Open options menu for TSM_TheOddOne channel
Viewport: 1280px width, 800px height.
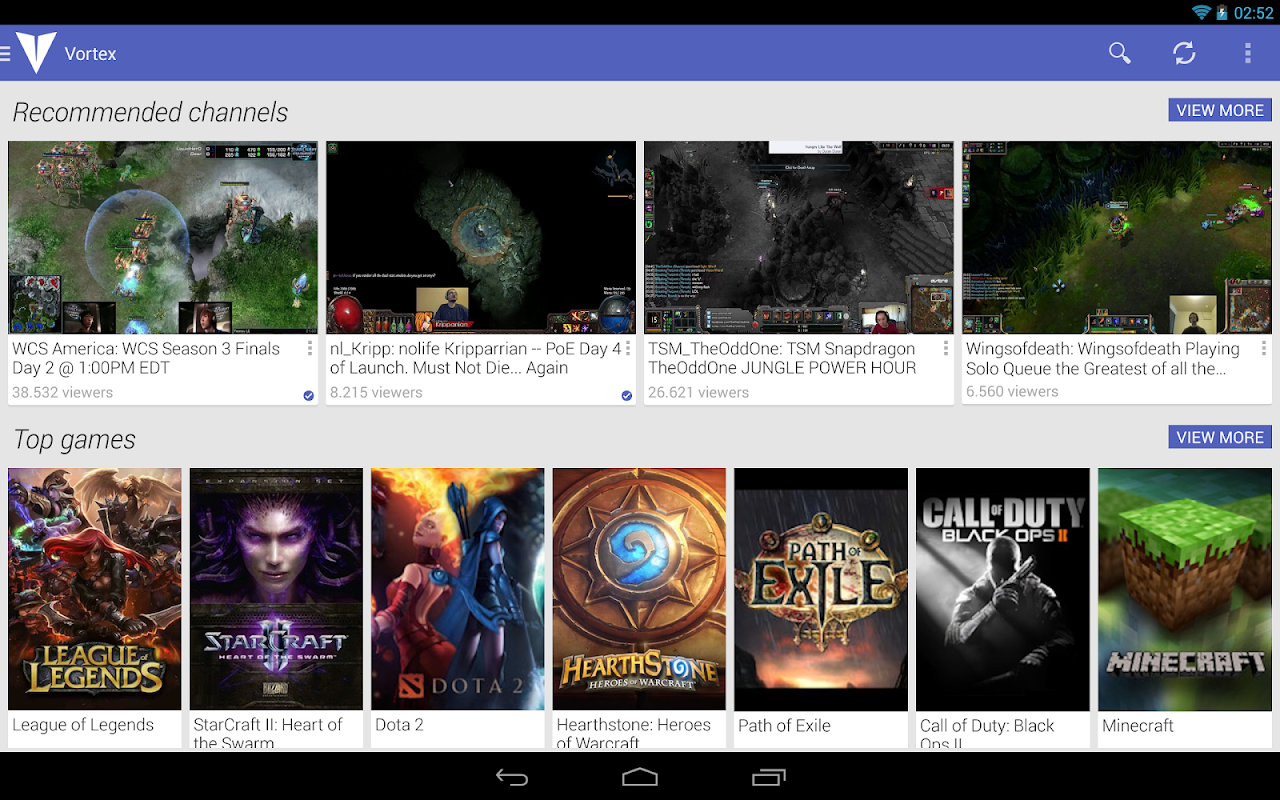[945, 349]
